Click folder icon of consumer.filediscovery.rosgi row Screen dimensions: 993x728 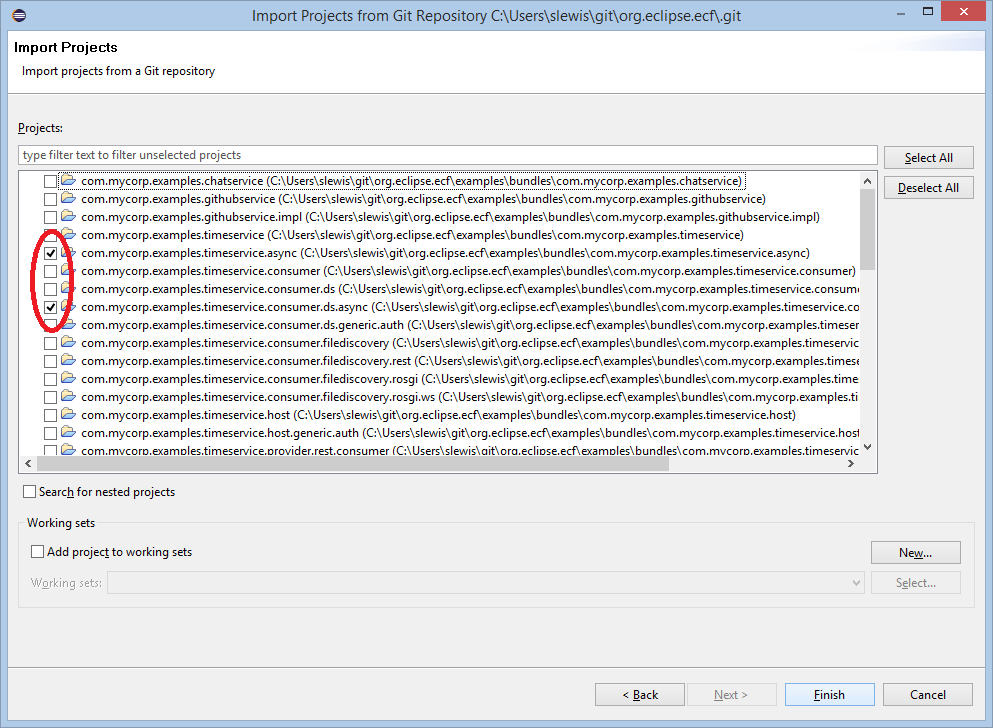click(68, 379)
